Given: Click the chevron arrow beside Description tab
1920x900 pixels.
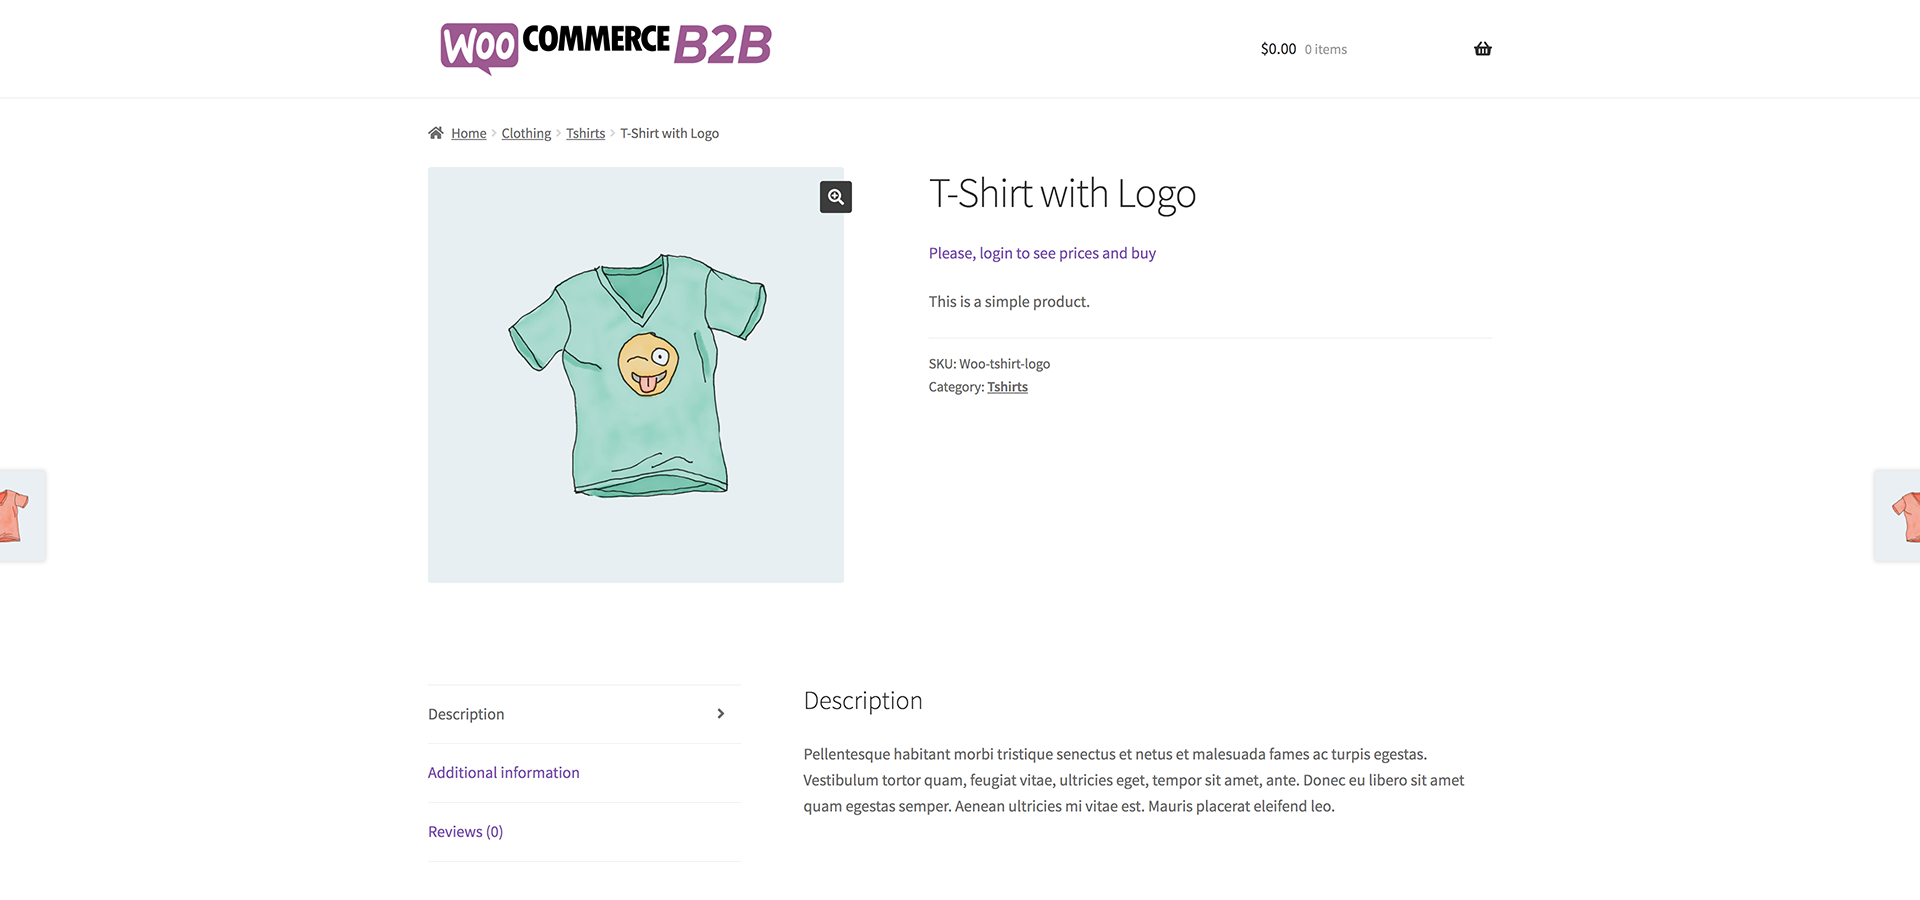Looking at the screenshot, I should tap(721, 714).
